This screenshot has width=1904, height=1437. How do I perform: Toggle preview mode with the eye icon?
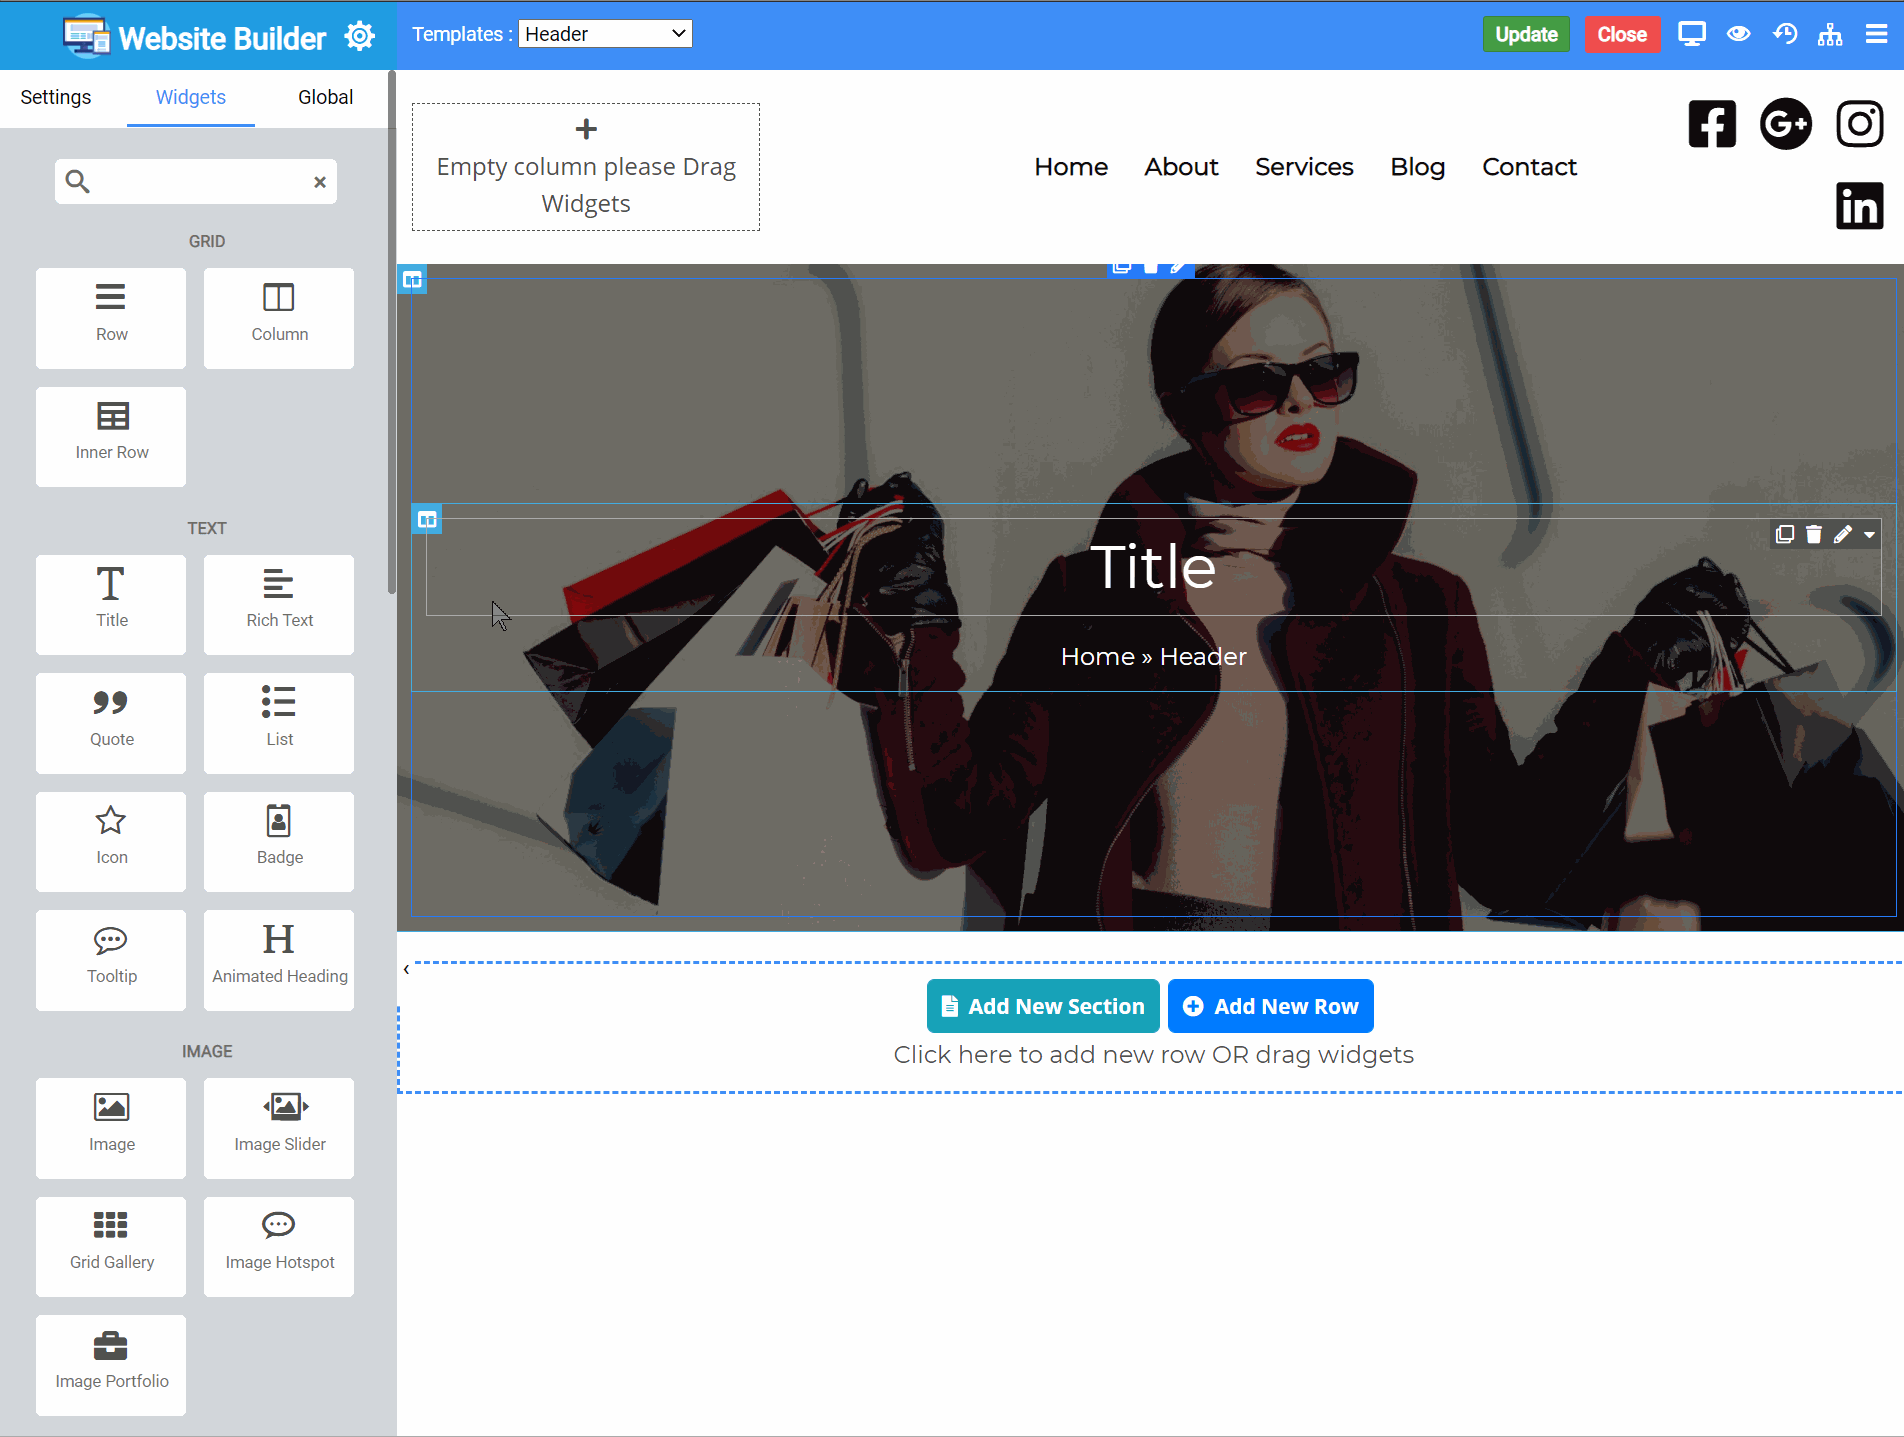tap(1738, 34)
